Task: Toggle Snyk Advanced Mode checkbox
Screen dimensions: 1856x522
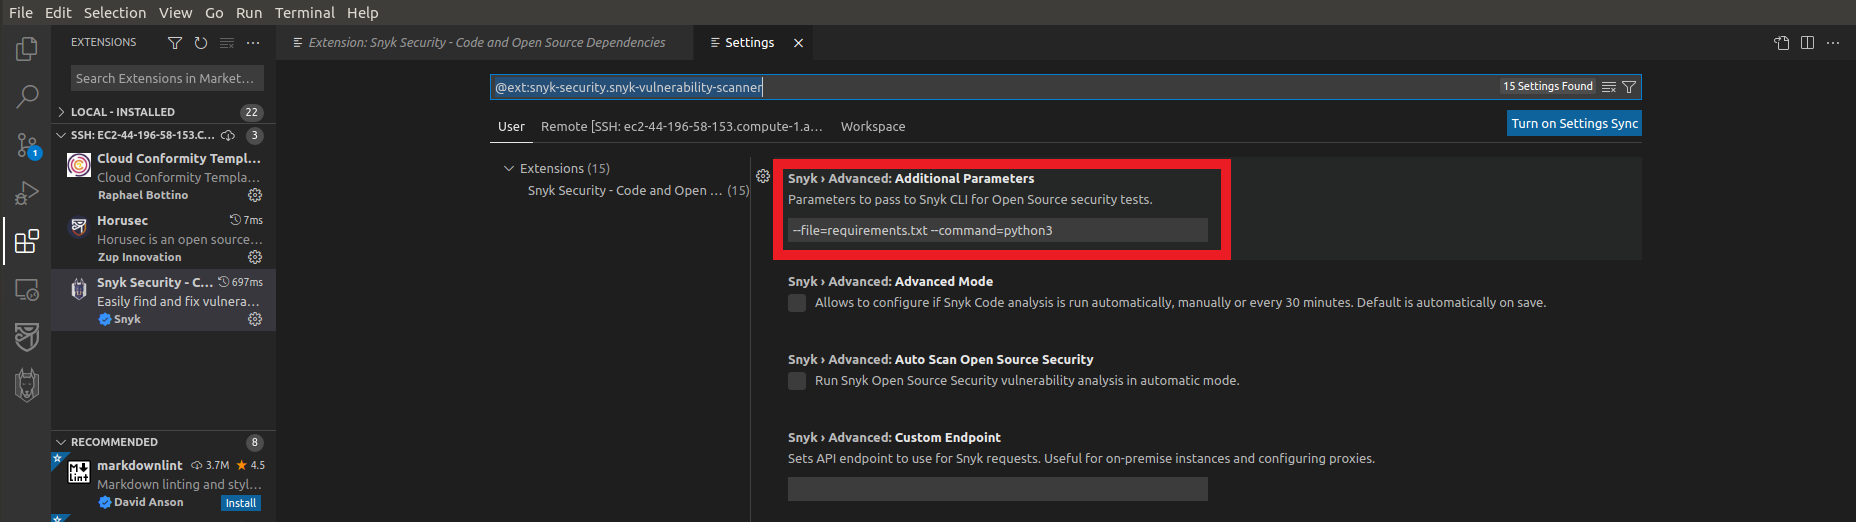Action: pos(797,303)
